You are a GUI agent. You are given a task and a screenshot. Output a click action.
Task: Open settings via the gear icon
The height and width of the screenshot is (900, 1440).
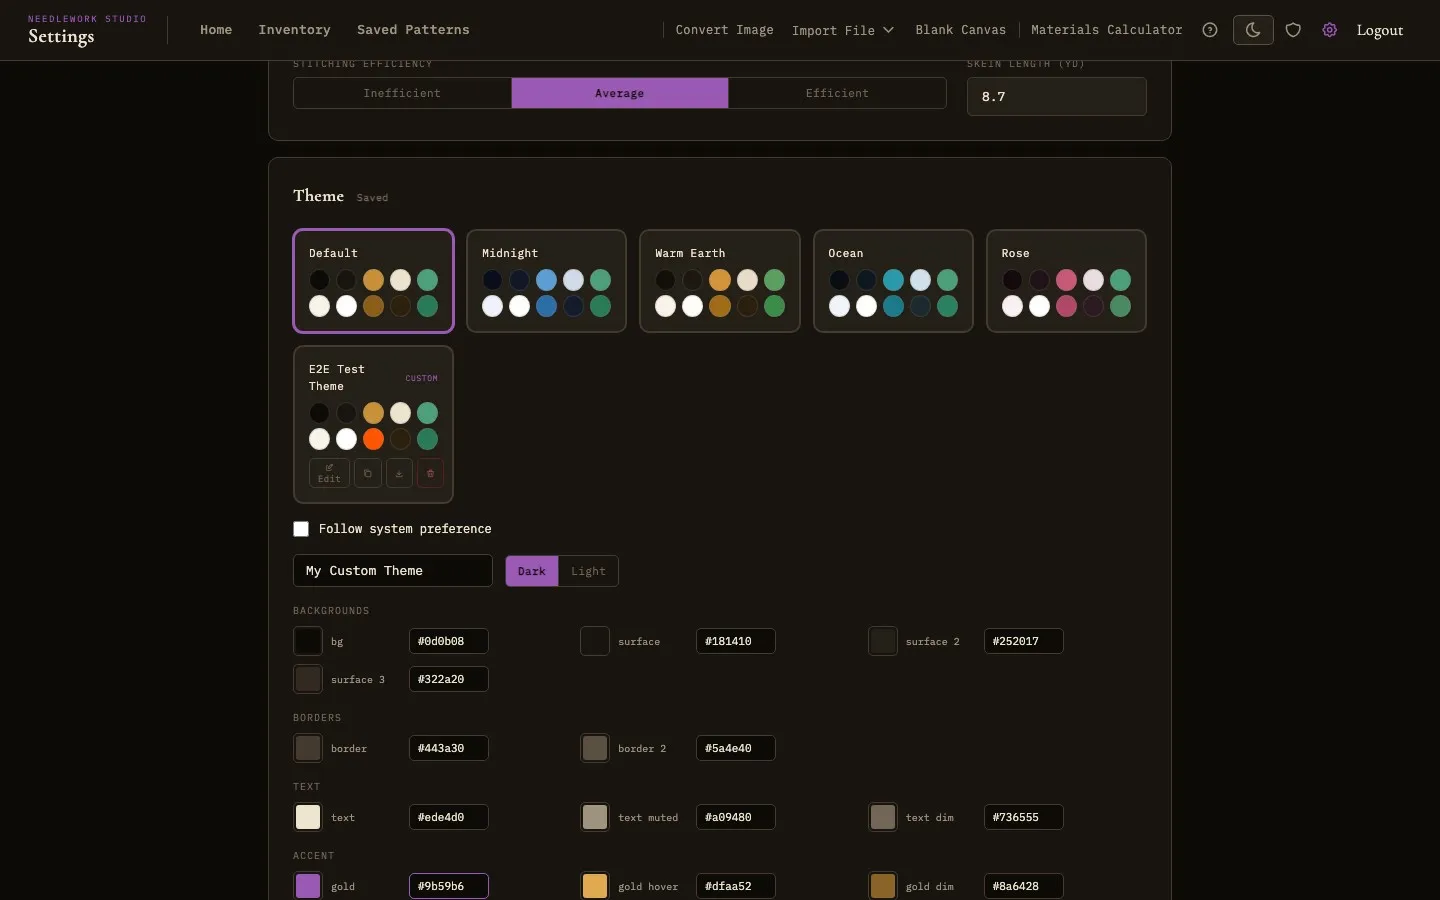click(x=1329, y=30)
